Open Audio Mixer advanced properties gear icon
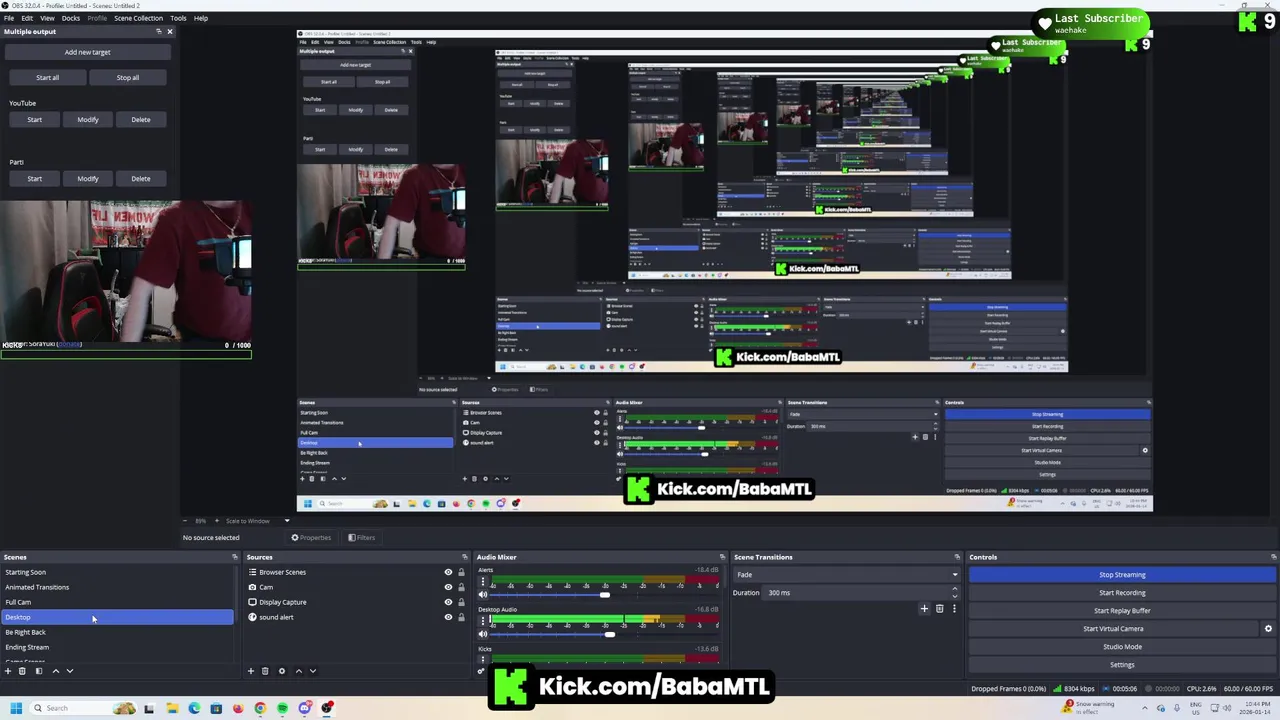Screen dimensions: 1280x720 (481, 671)
